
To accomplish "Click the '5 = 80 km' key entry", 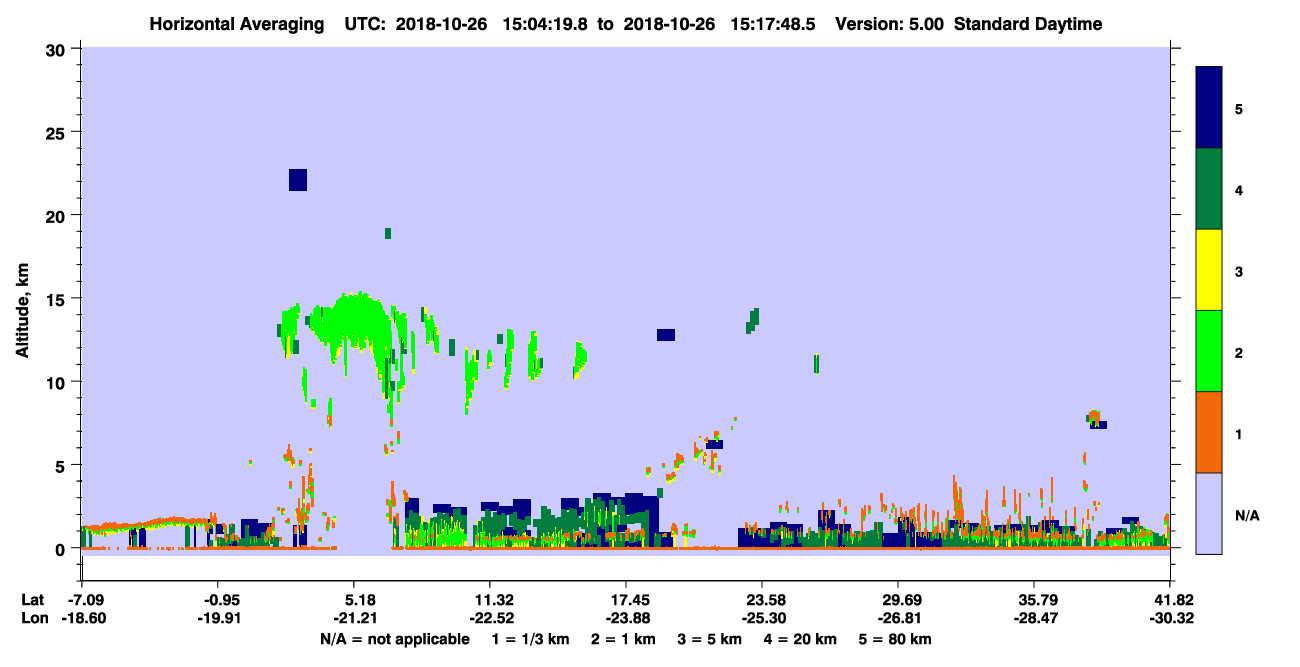I will coord(897,639).
